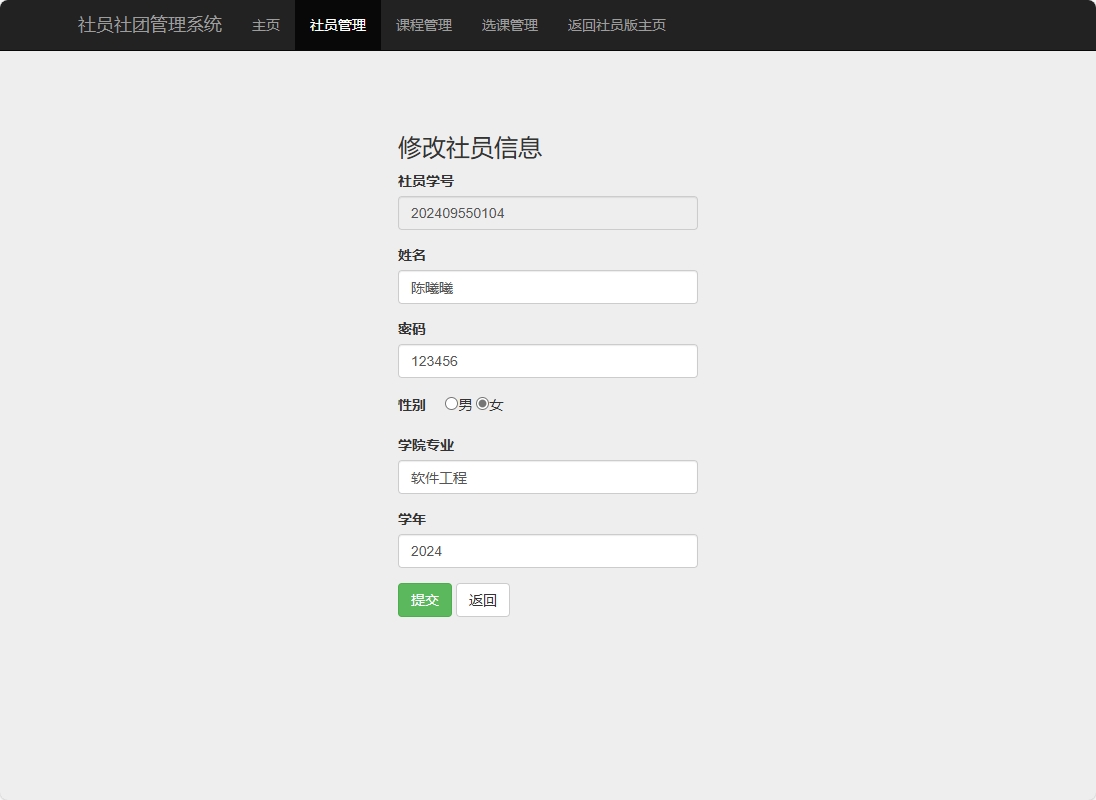Click the 学院专业 major input field
This screenshot has height=800, width=1096.
click(x=547, y=477)
